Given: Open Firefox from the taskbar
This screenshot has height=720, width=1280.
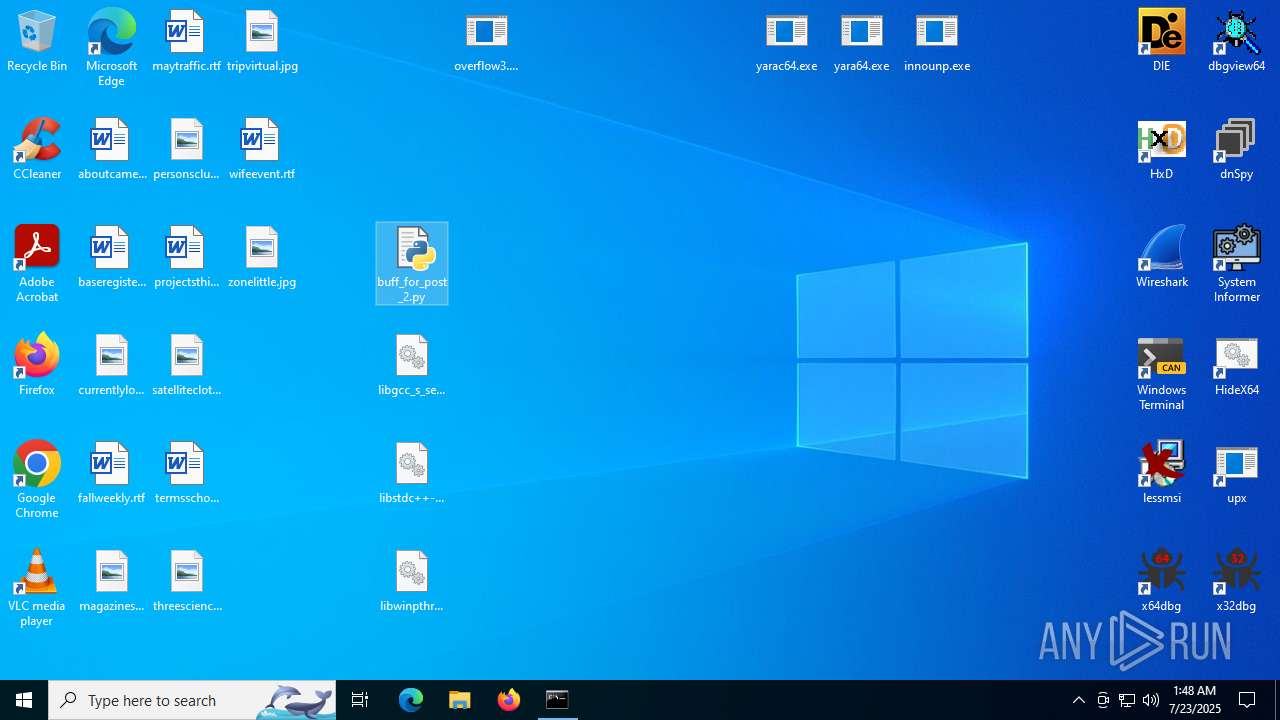Looking at the screenshot, I should (509, 700).
